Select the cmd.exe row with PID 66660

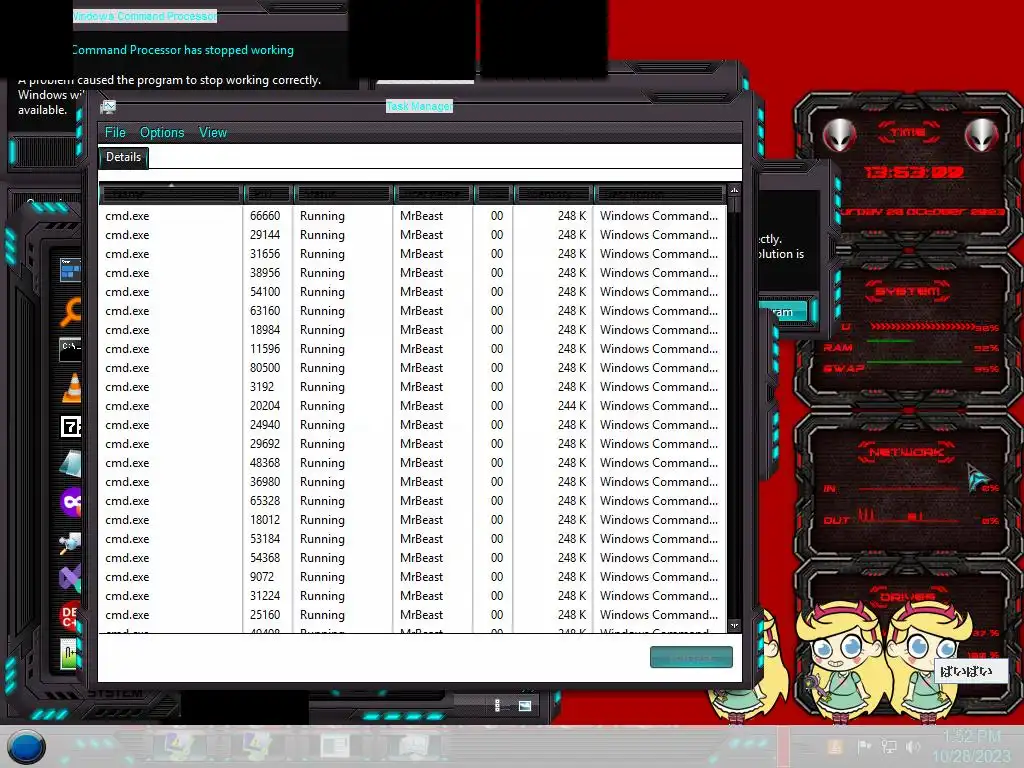413,216
